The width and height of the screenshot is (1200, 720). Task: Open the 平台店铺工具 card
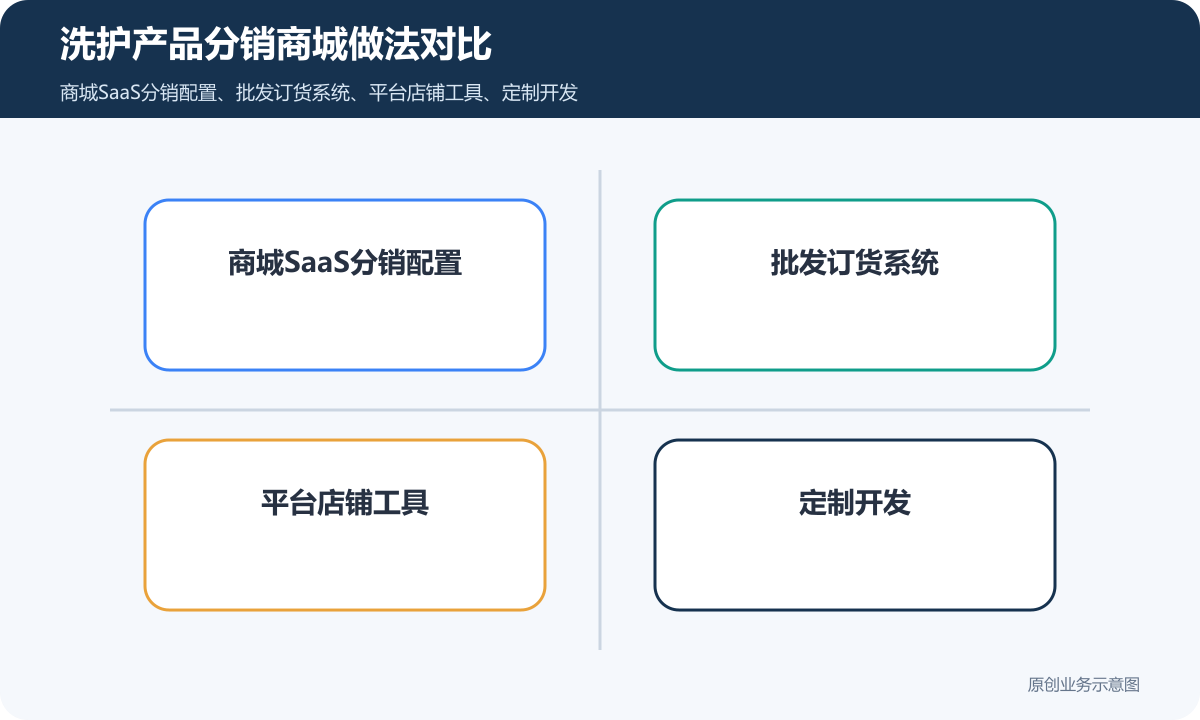tap(345, 525)
